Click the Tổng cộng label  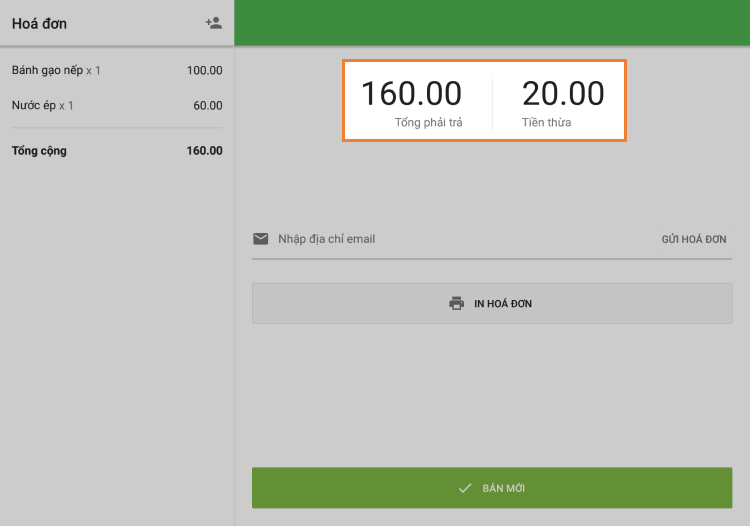(x=39, y=151)
